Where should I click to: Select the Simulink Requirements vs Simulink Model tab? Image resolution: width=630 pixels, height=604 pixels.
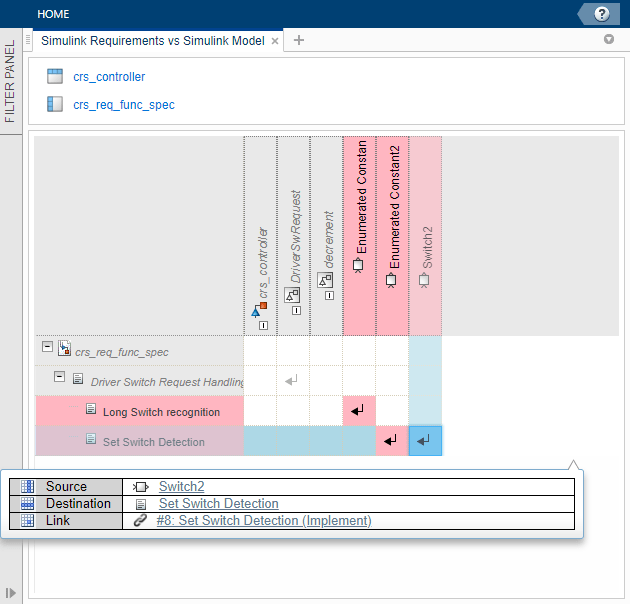click(153, 41)
